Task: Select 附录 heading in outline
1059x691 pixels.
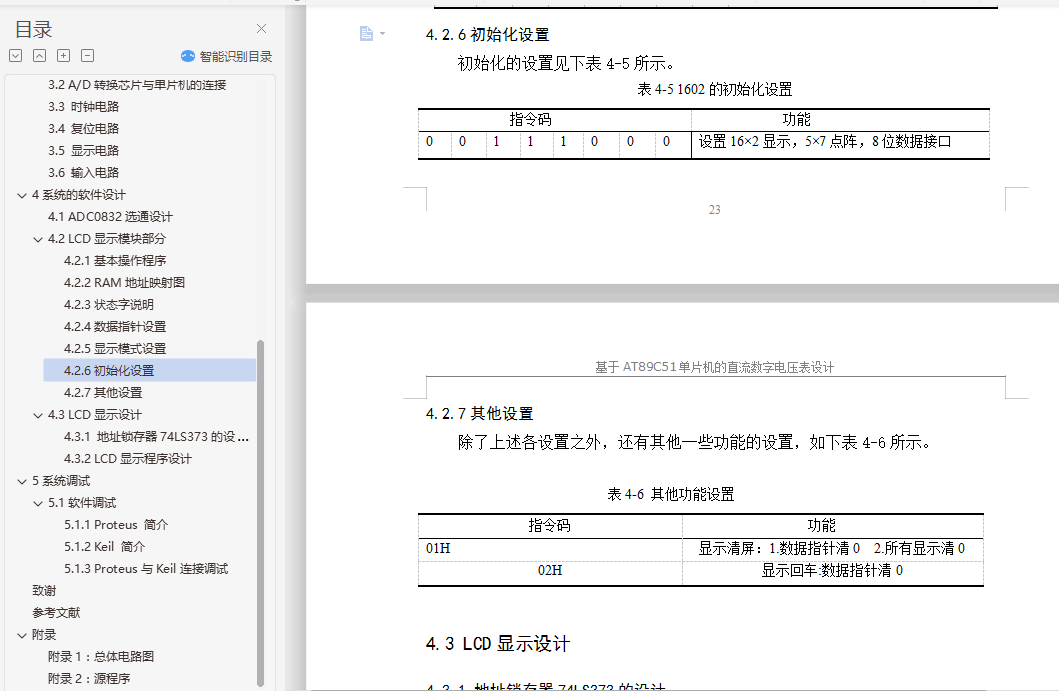Action: click(x=44, y=635)
